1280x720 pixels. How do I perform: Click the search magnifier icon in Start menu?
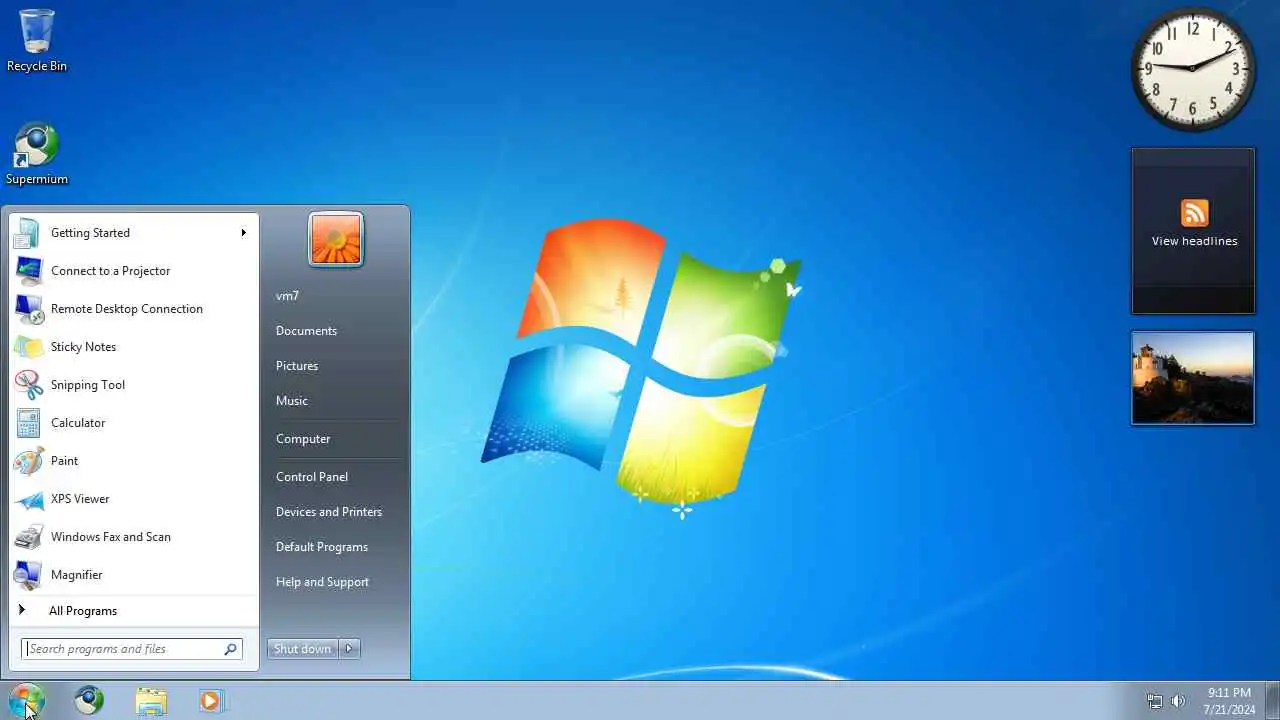click(x=230, y=649)
